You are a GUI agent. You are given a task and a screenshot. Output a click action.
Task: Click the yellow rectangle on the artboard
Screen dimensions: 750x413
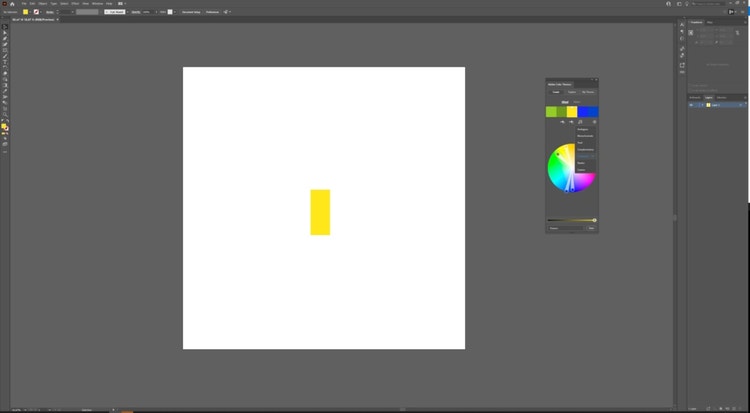click(320, 212)
